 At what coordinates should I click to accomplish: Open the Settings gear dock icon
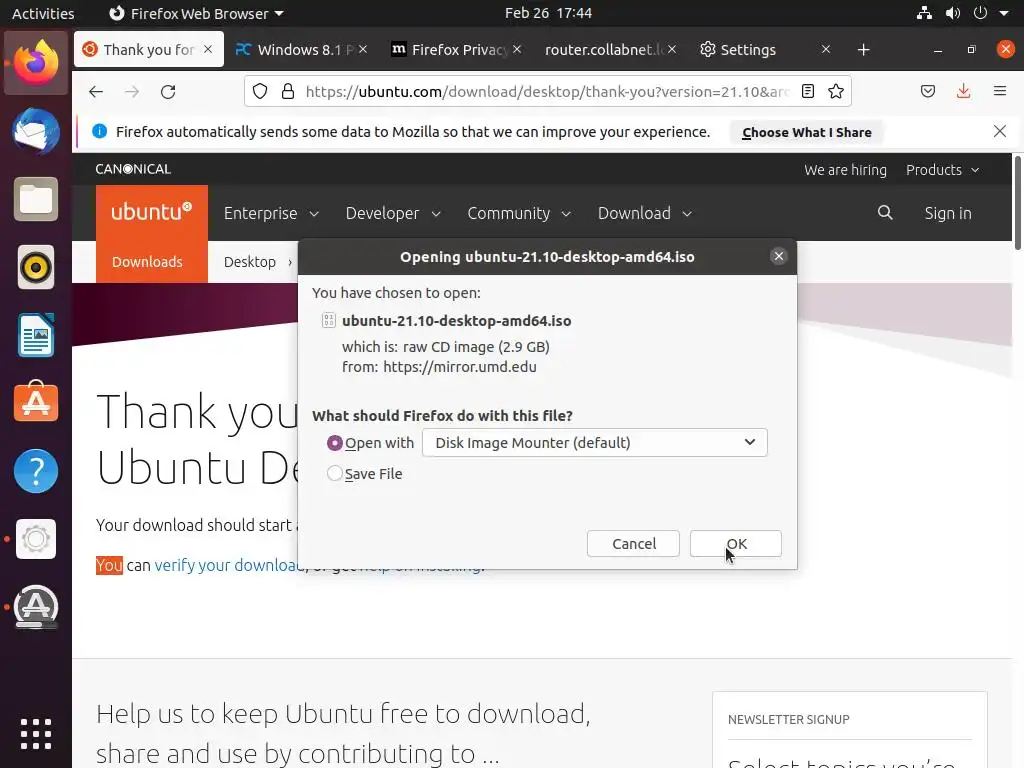point(36,539)
